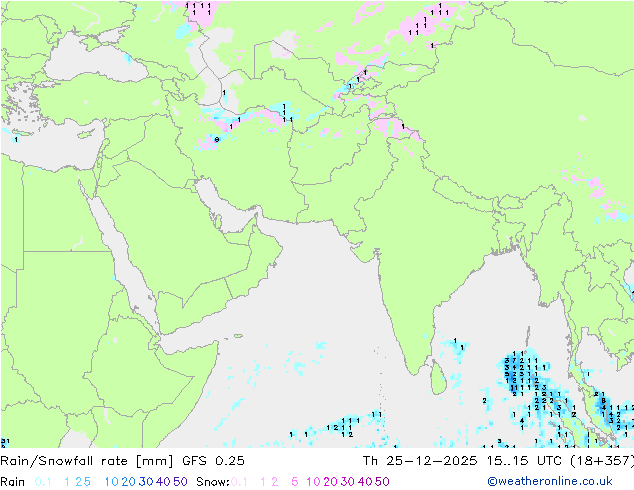Screen dimensions: 634x490
Task: Select the Snow 40 legend value
Action: coord(365,482)
